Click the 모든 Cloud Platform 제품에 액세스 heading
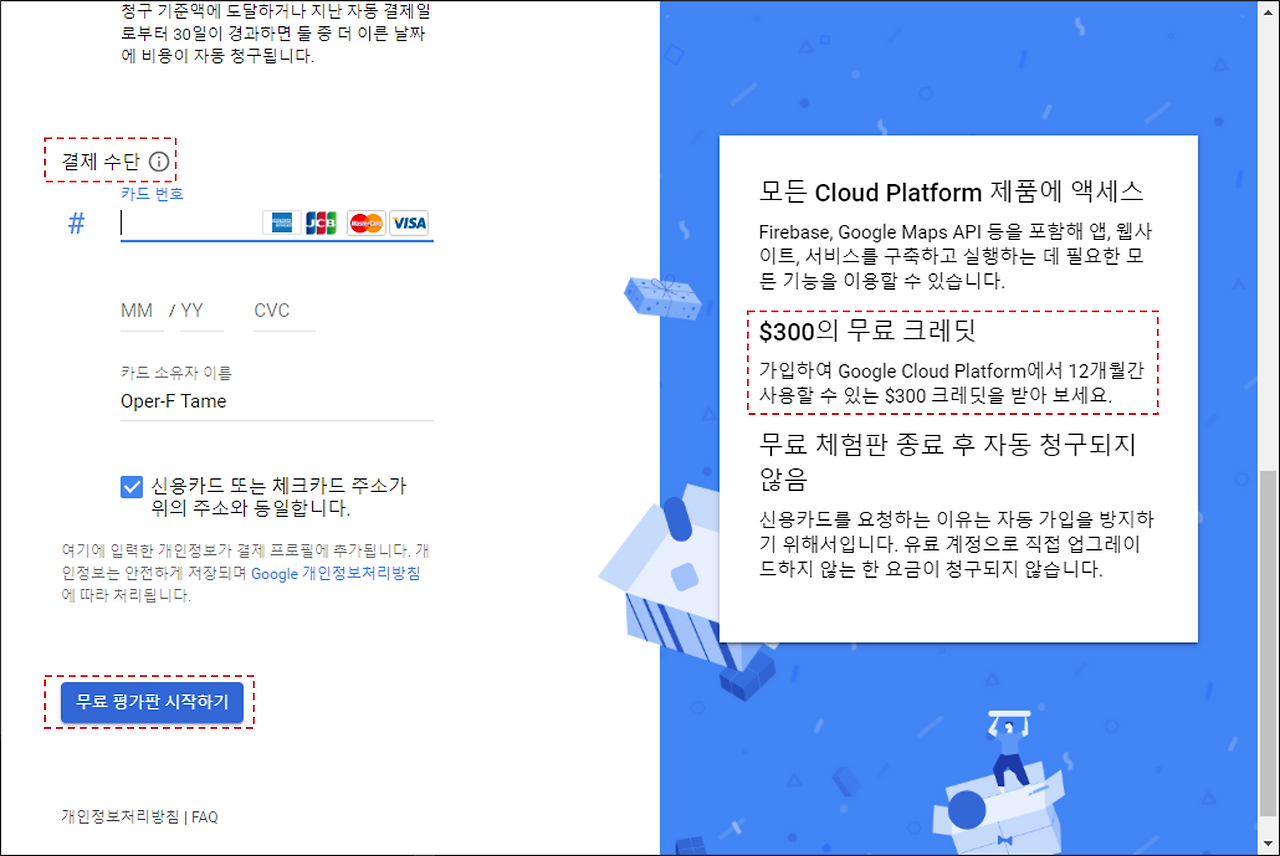The height and width of the screenshot is (856, 1280). 951,192
